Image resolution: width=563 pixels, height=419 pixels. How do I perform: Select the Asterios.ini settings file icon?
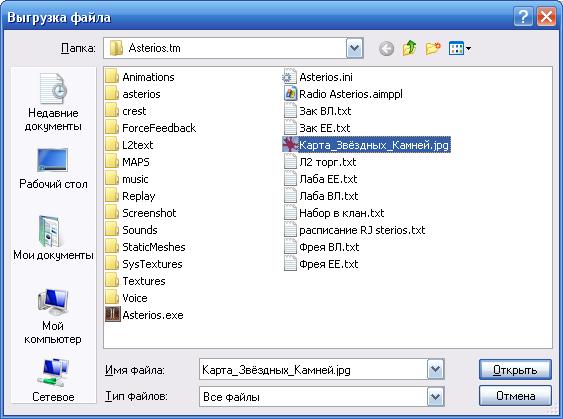pos(289,77)
